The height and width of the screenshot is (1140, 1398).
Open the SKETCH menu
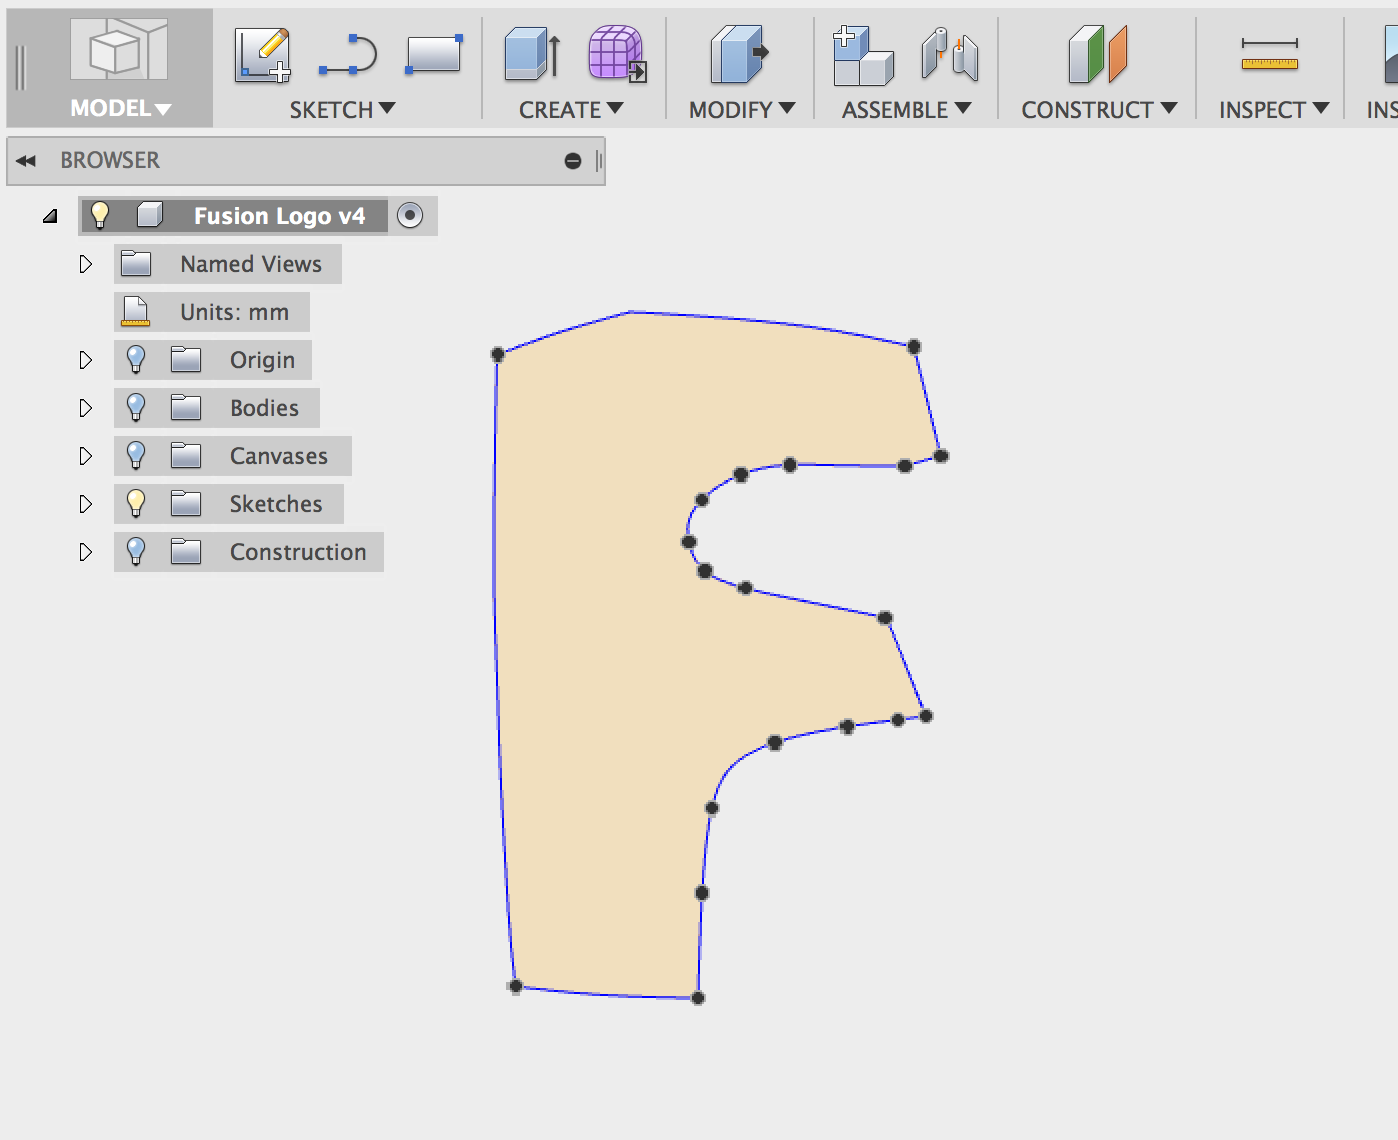(x=343, y=110)
